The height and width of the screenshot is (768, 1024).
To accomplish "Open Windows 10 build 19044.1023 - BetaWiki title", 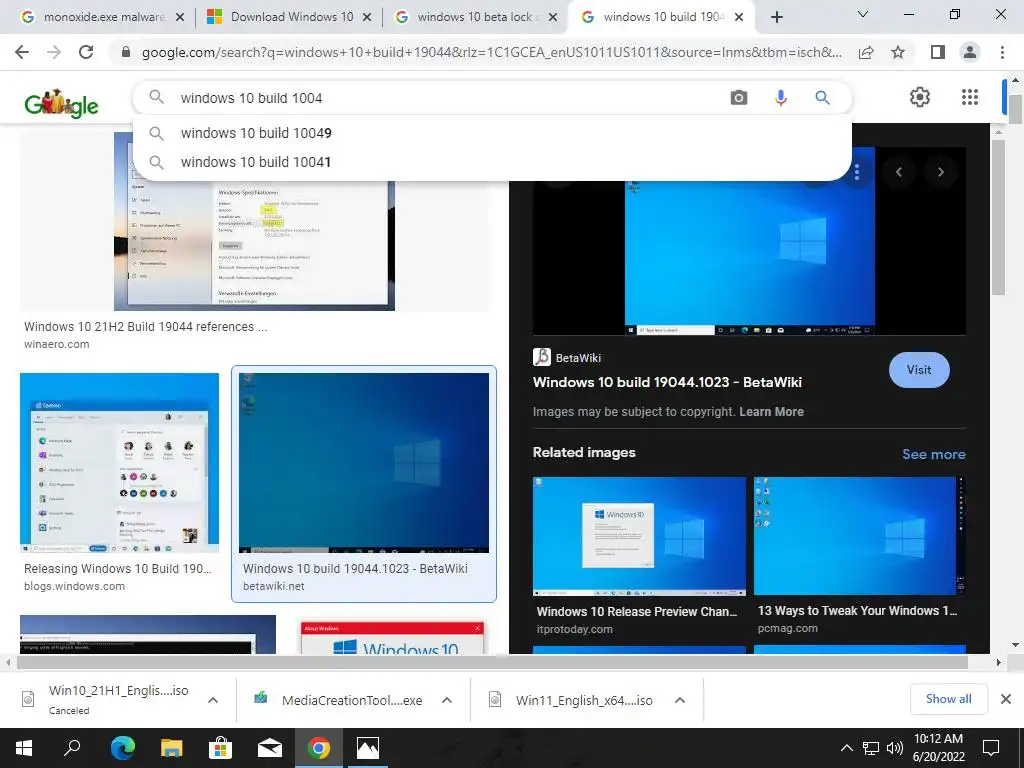I will coord(667,382).
